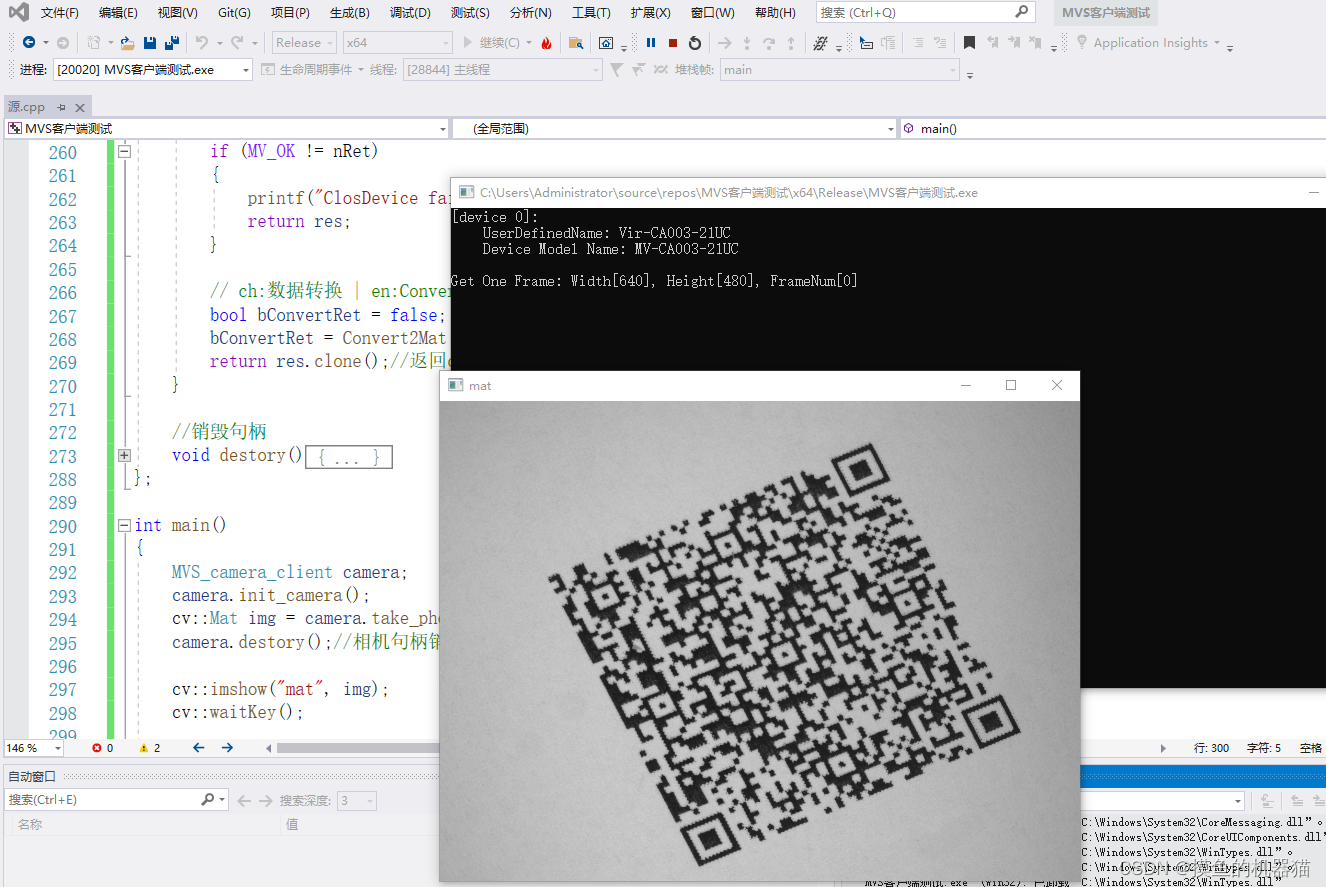The width and height of the screenshot is (1326, 887).
Task: Stop debugging with red square button
Action: [x=673, y=43]
